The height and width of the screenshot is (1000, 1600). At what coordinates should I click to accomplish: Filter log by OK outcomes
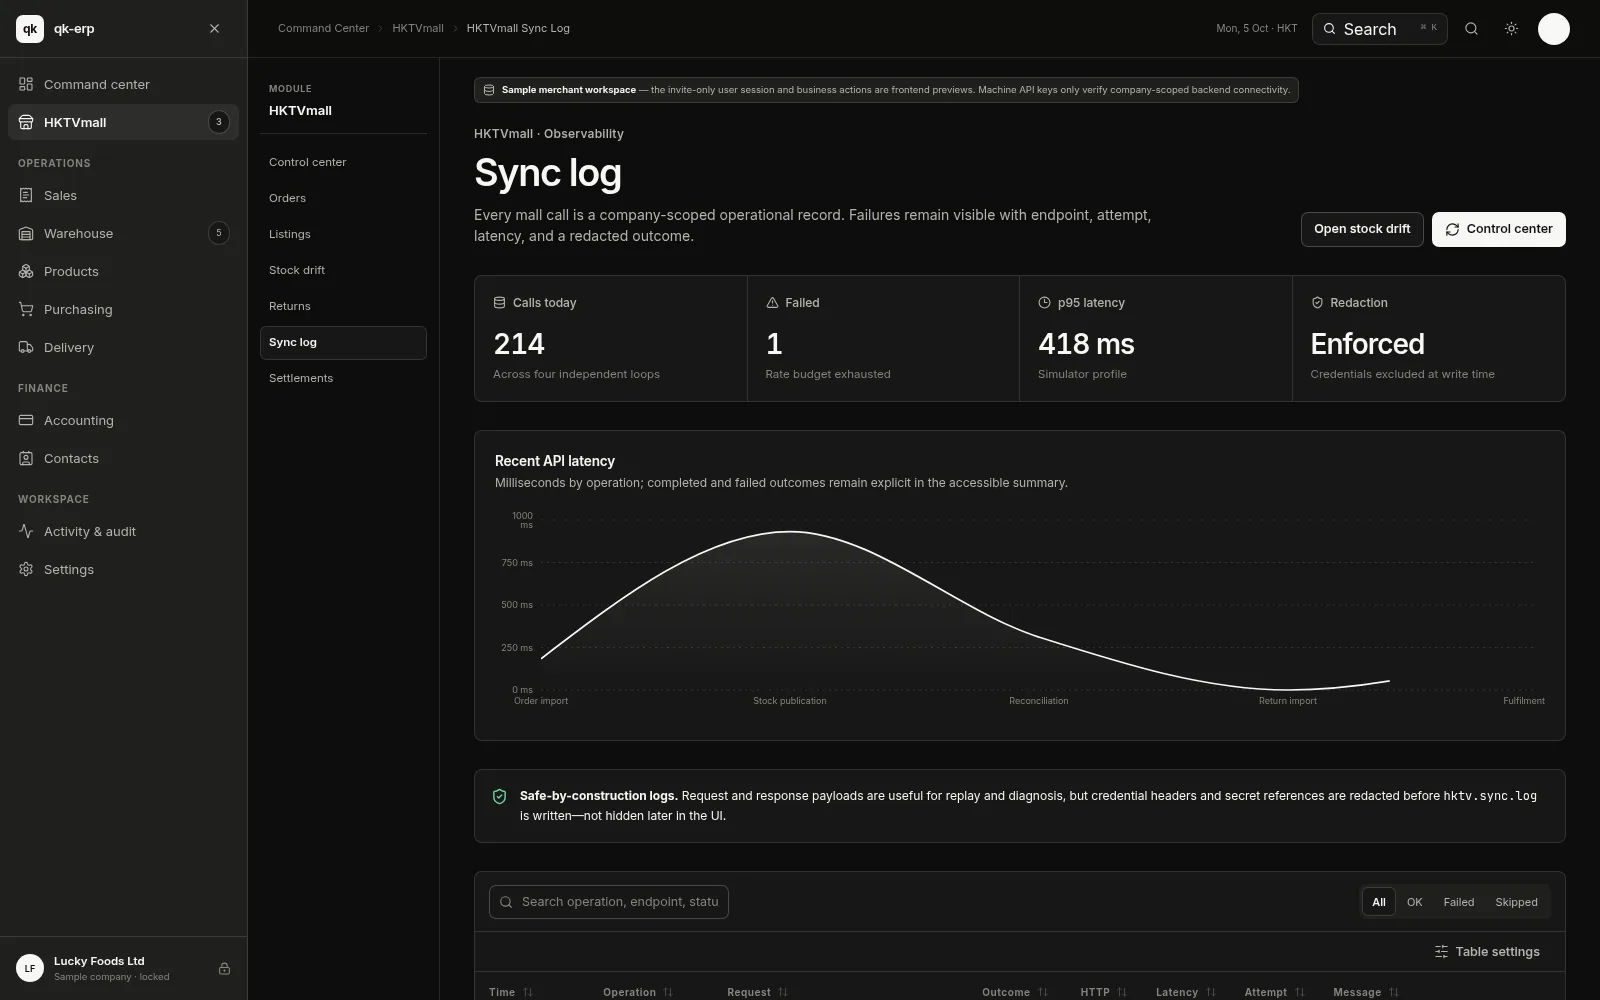(1414, 902)
